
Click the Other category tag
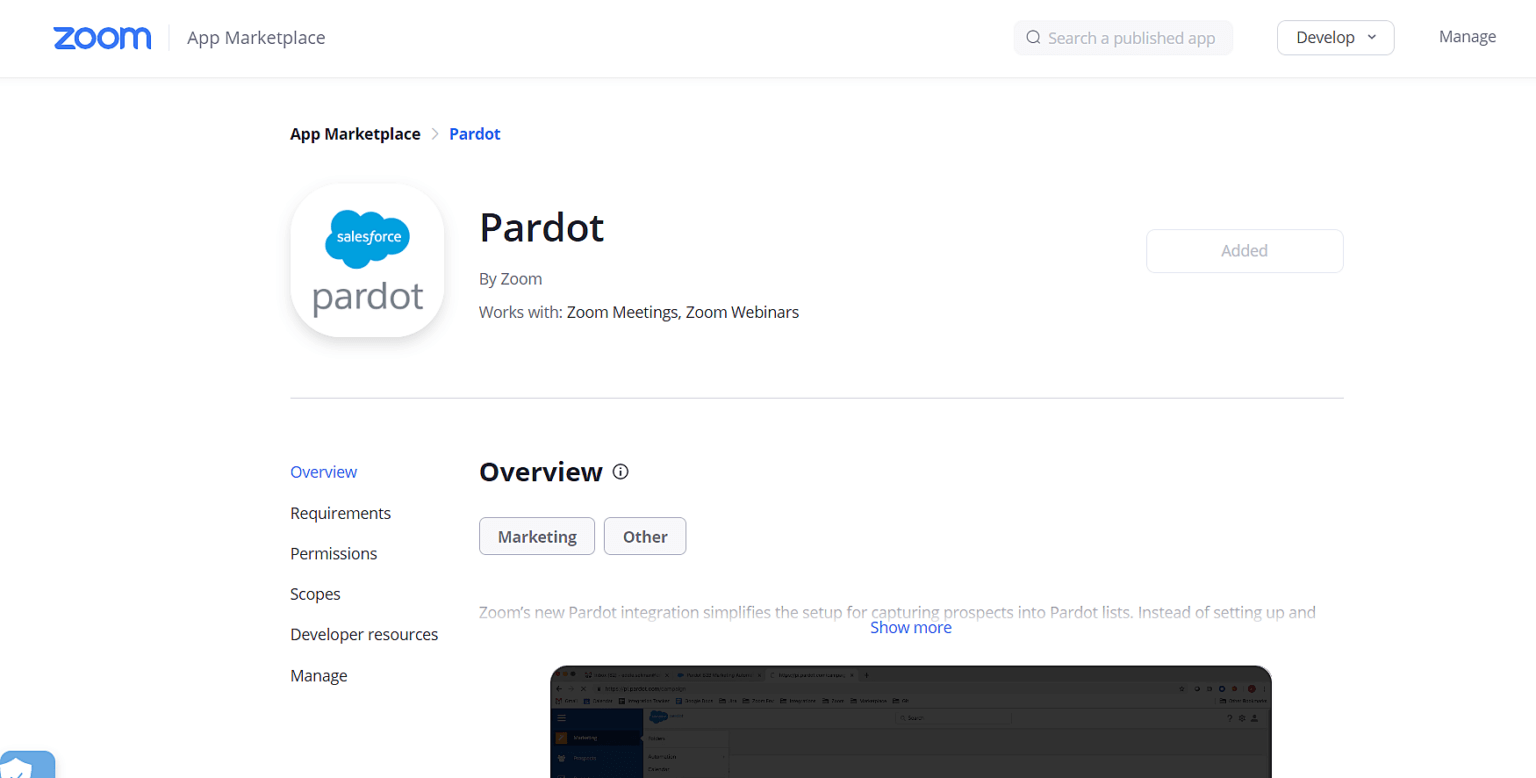pos(645,536)
